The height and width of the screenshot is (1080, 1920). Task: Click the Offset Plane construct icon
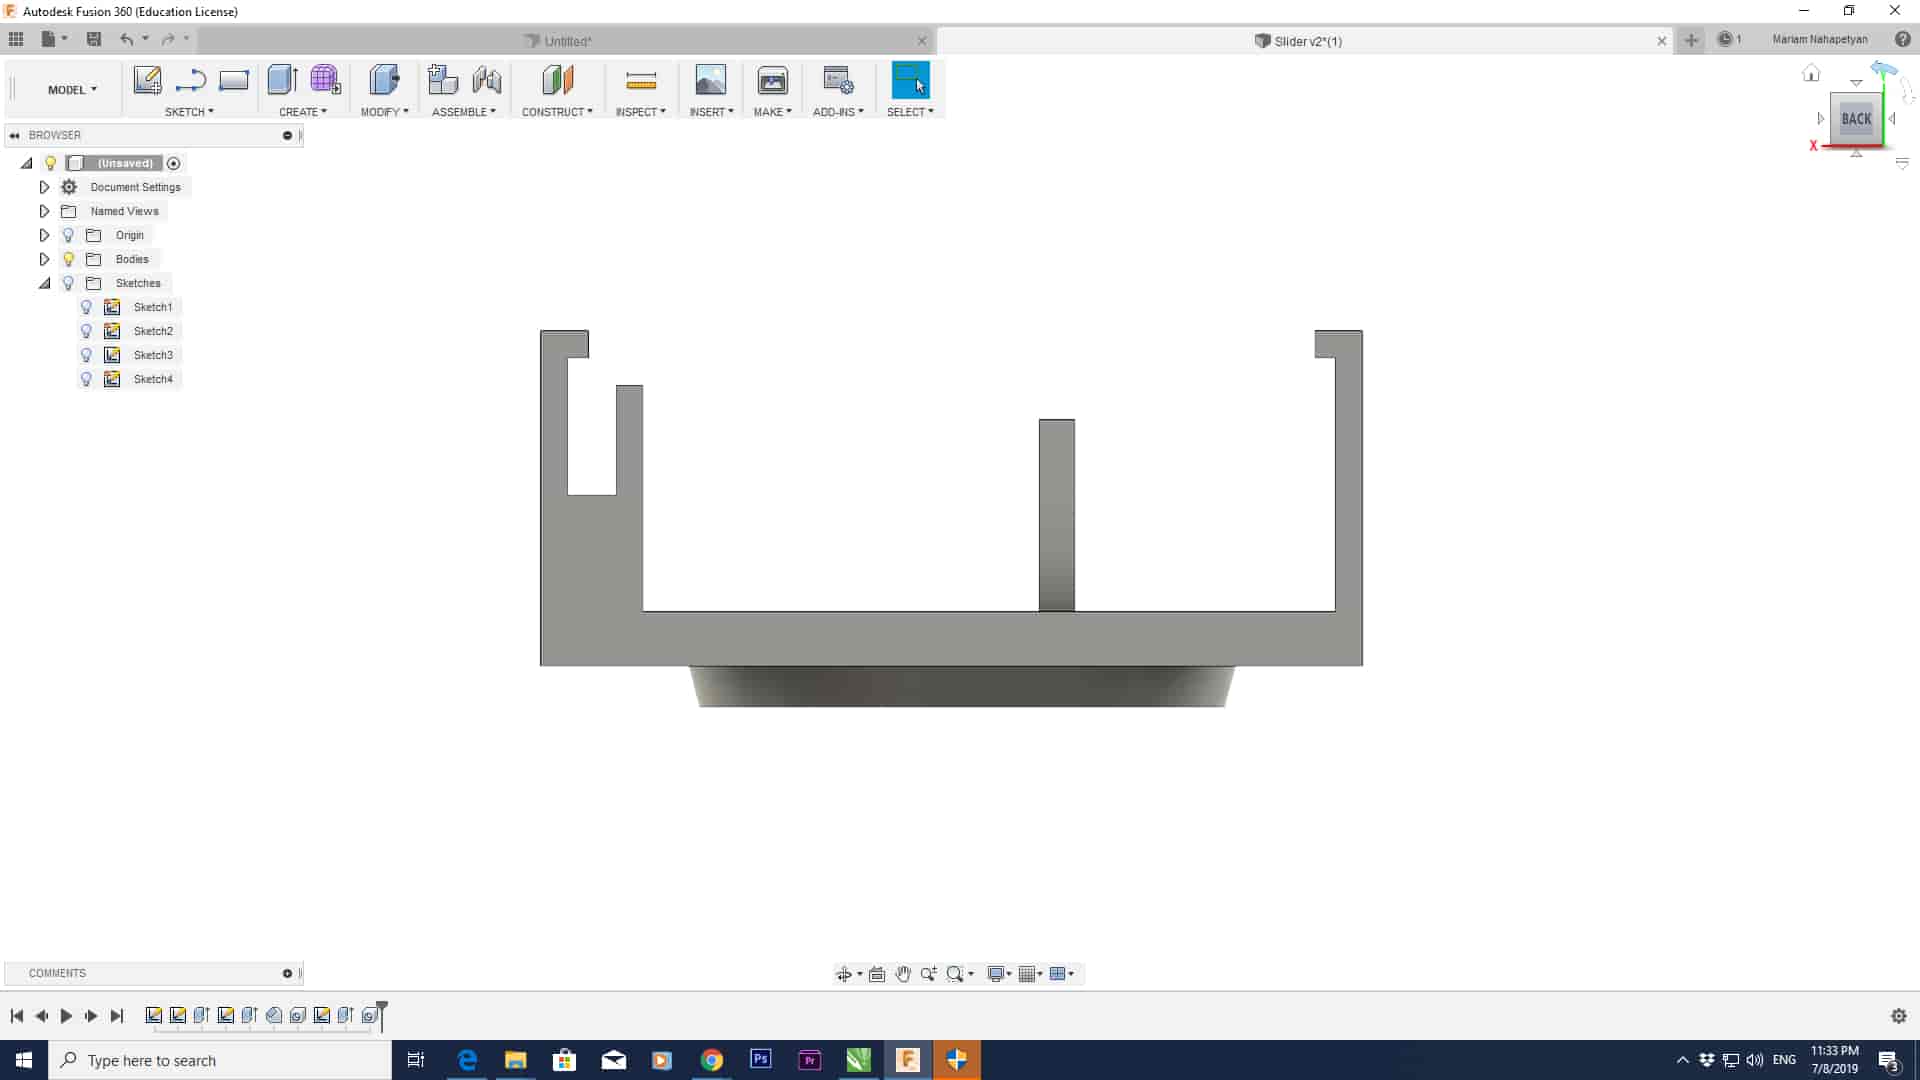pyautogui.click(x=557, y=80)
